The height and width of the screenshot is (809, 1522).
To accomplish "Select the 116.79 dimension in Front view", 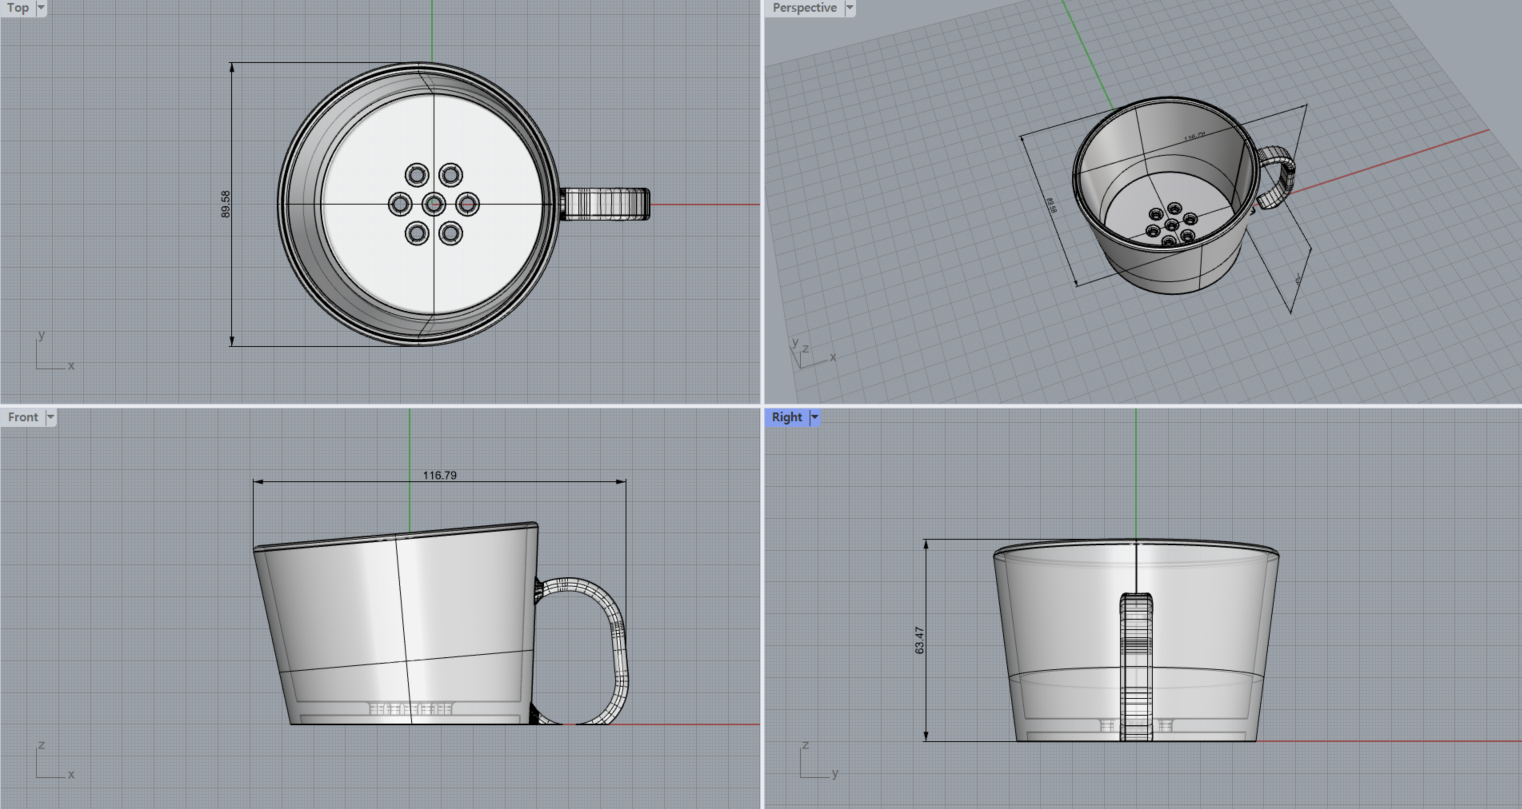I will tap(440, 475).
